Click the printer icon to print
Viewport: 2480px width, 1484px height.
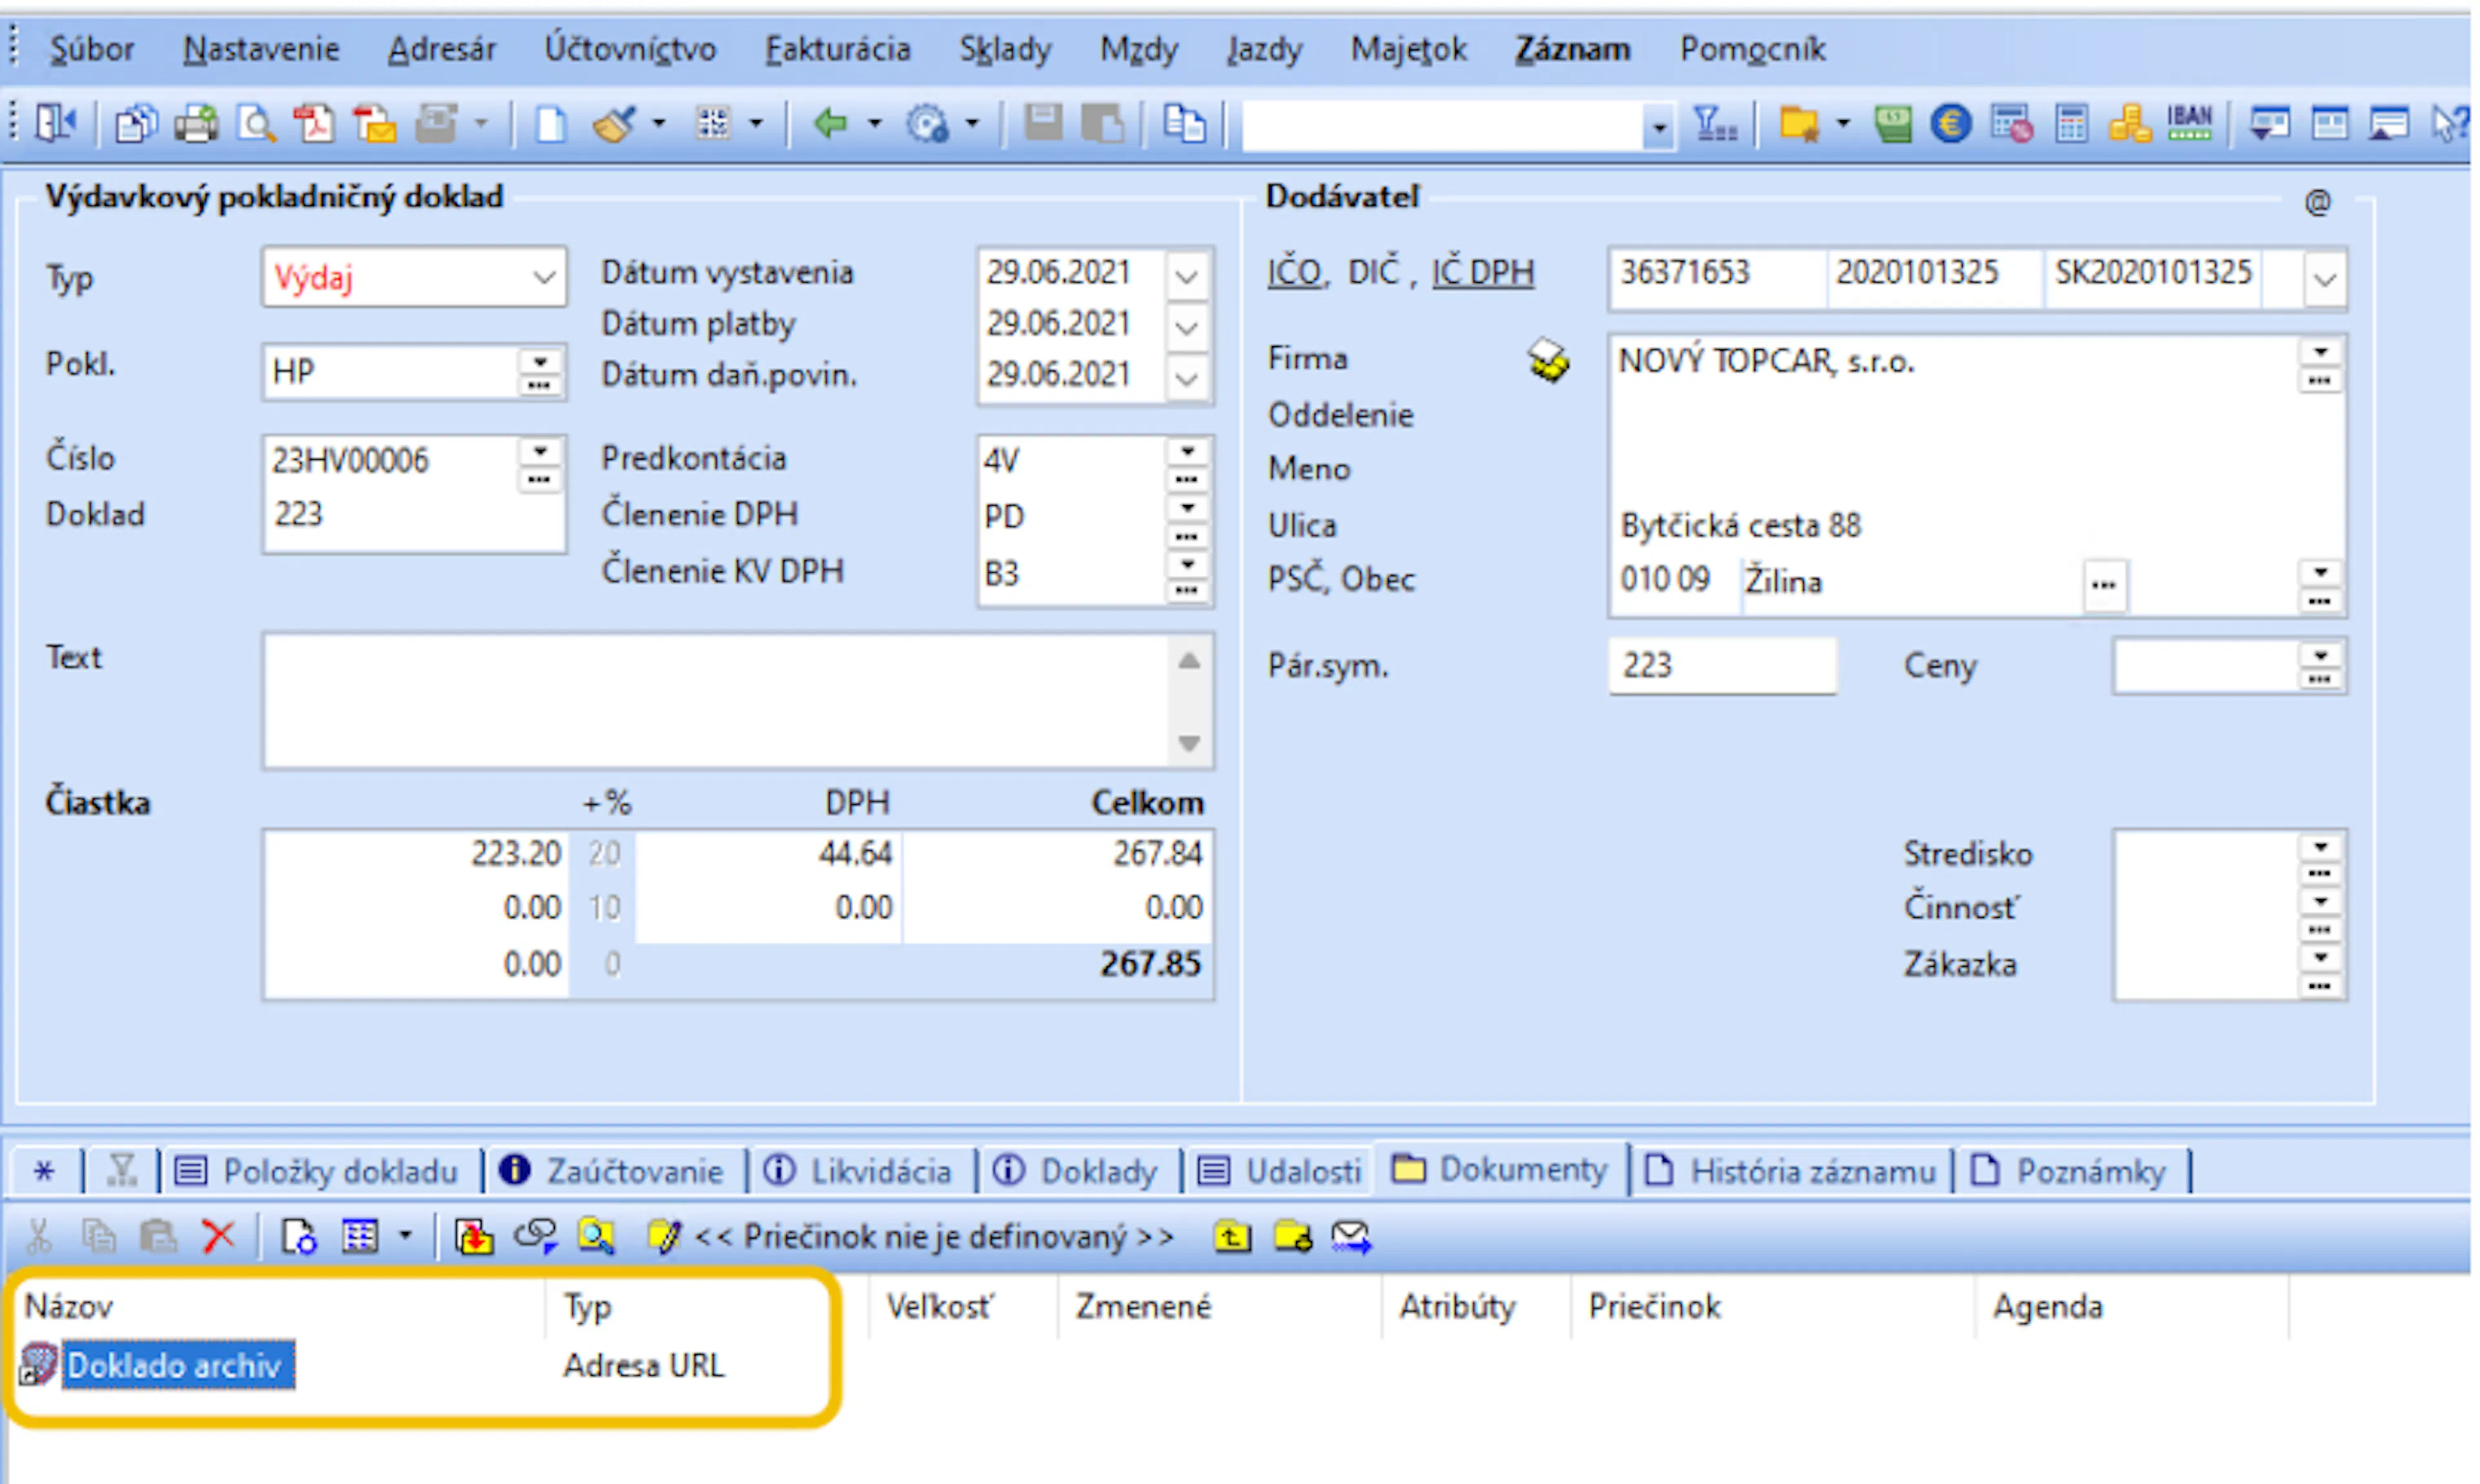pos(196,125)
